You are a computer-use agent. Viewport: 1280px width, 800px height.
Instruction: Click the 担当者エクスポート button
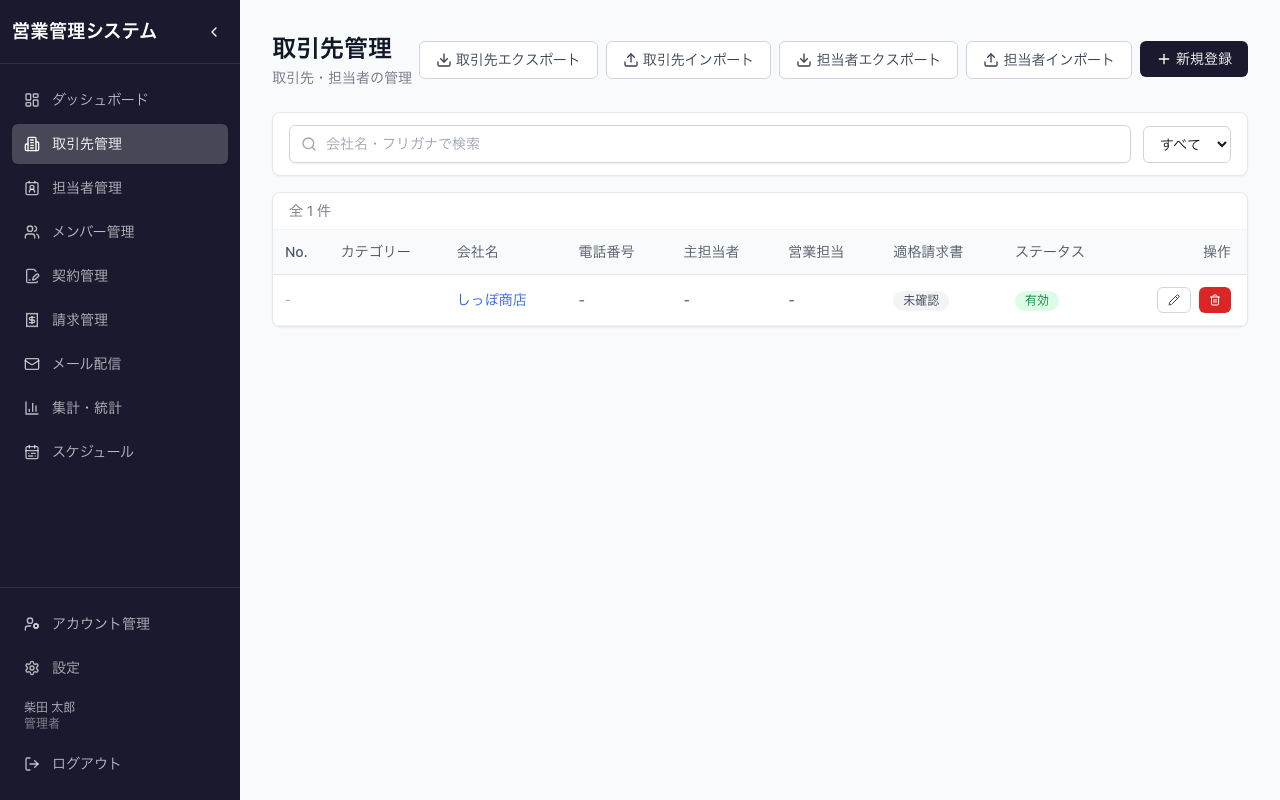point(868,60)
